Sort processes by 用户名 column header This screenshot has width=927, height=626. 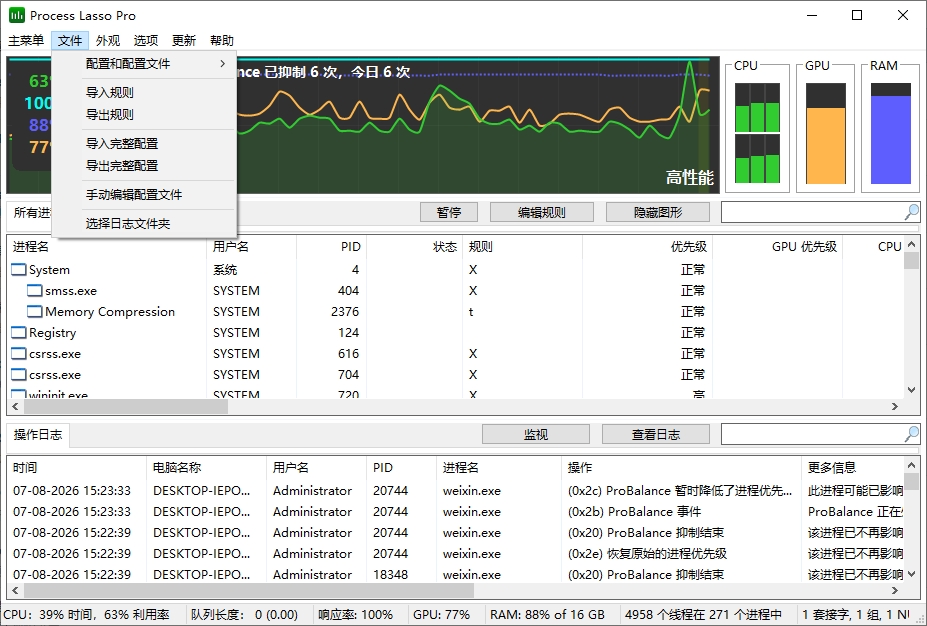click(x=251, y=246)
